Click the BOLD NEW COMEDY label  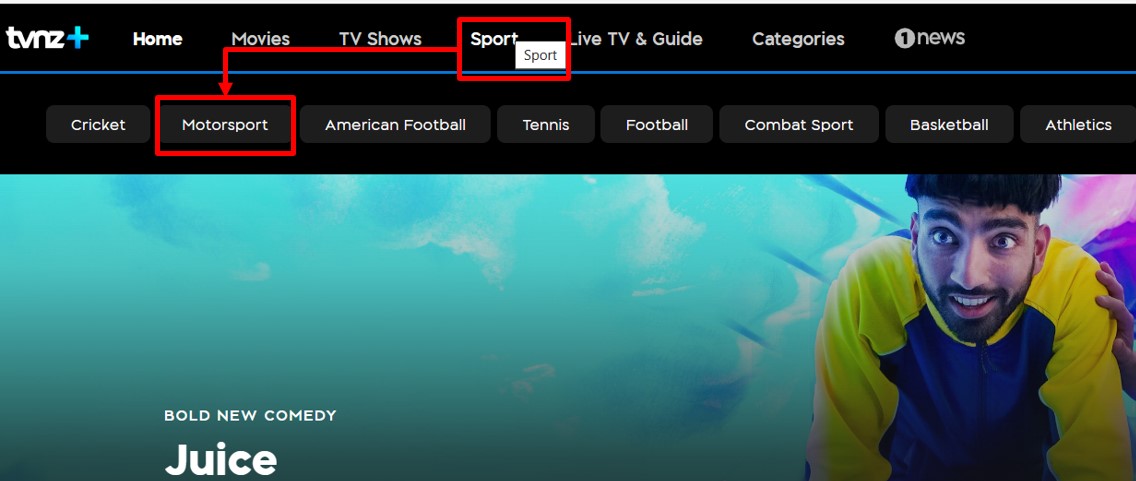250,416
